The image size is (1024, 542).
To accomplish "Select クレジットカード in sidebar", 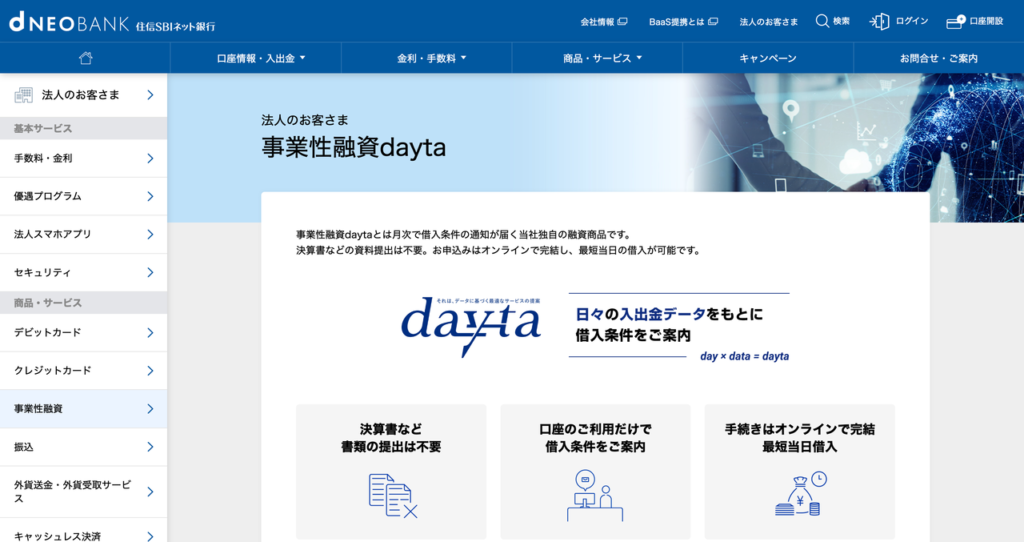I will 84,370.
